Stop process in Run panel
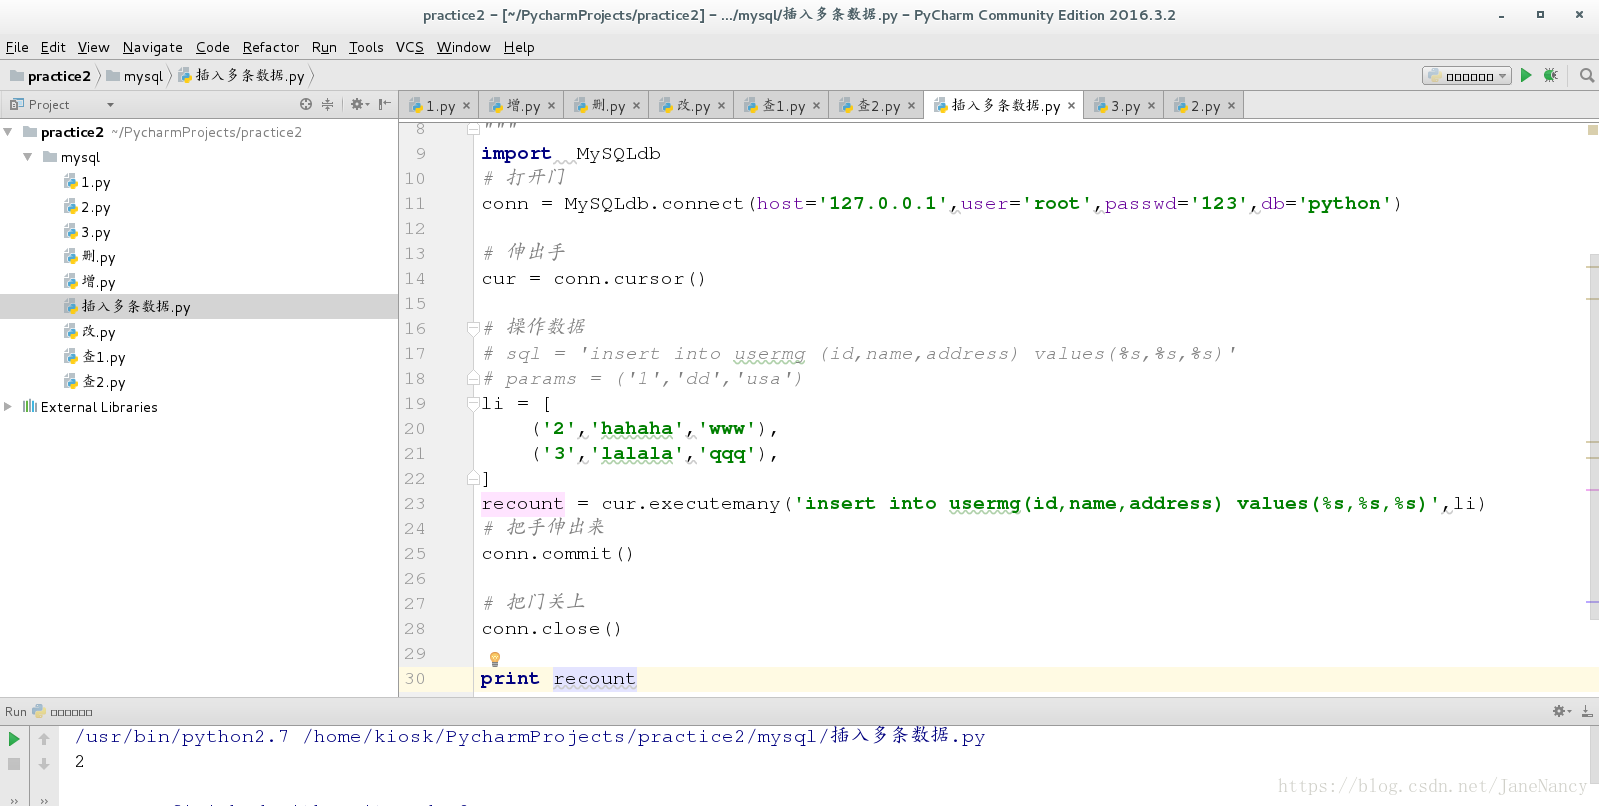The width and height of the screenshot is (1599, 806). click(x=14, y=764)
